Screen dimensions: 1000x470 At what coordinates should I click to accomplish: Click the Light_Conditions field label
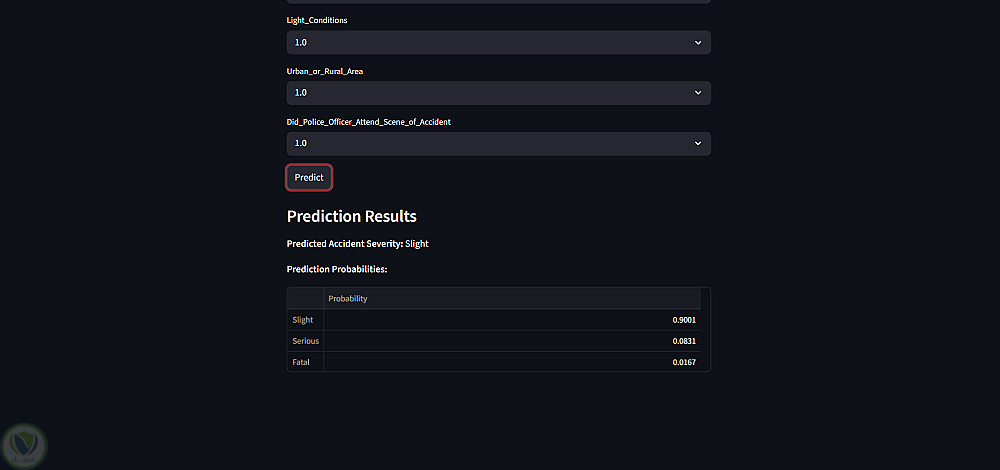tap(317, 20)
